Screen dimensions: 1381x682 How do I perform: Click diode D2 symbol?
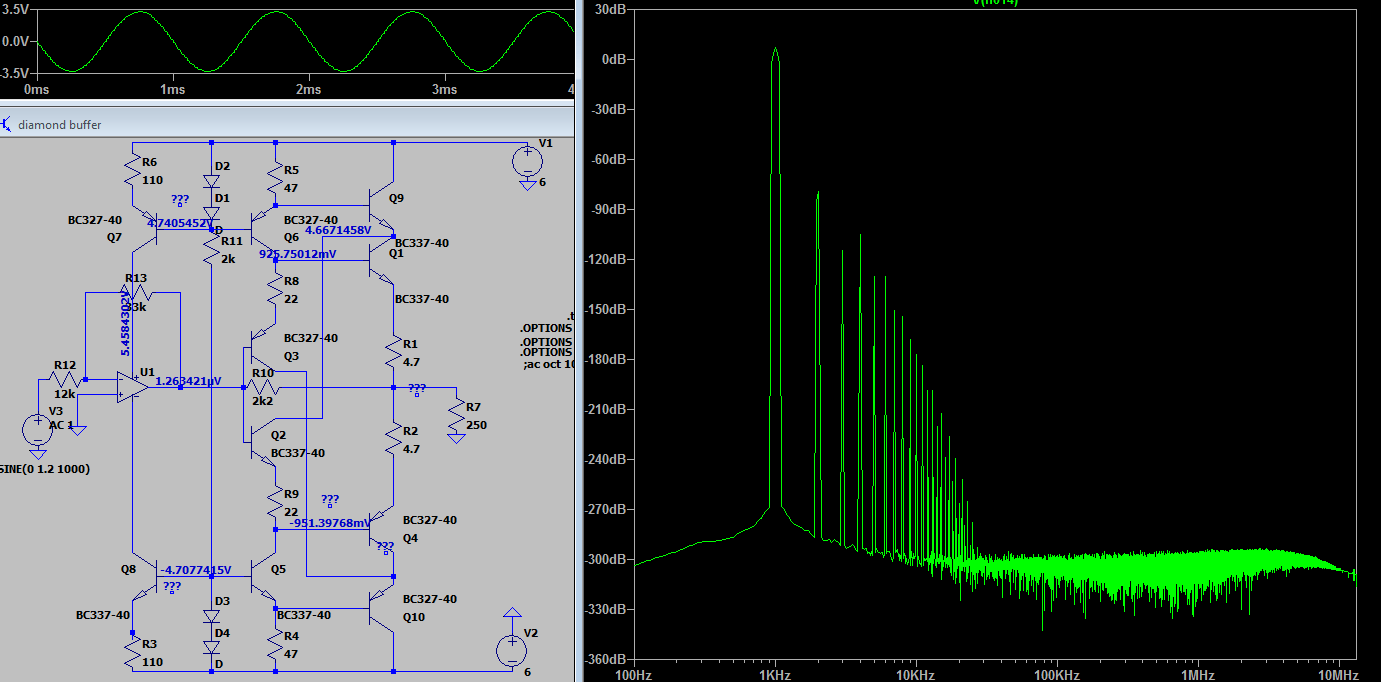pos(211,181)
